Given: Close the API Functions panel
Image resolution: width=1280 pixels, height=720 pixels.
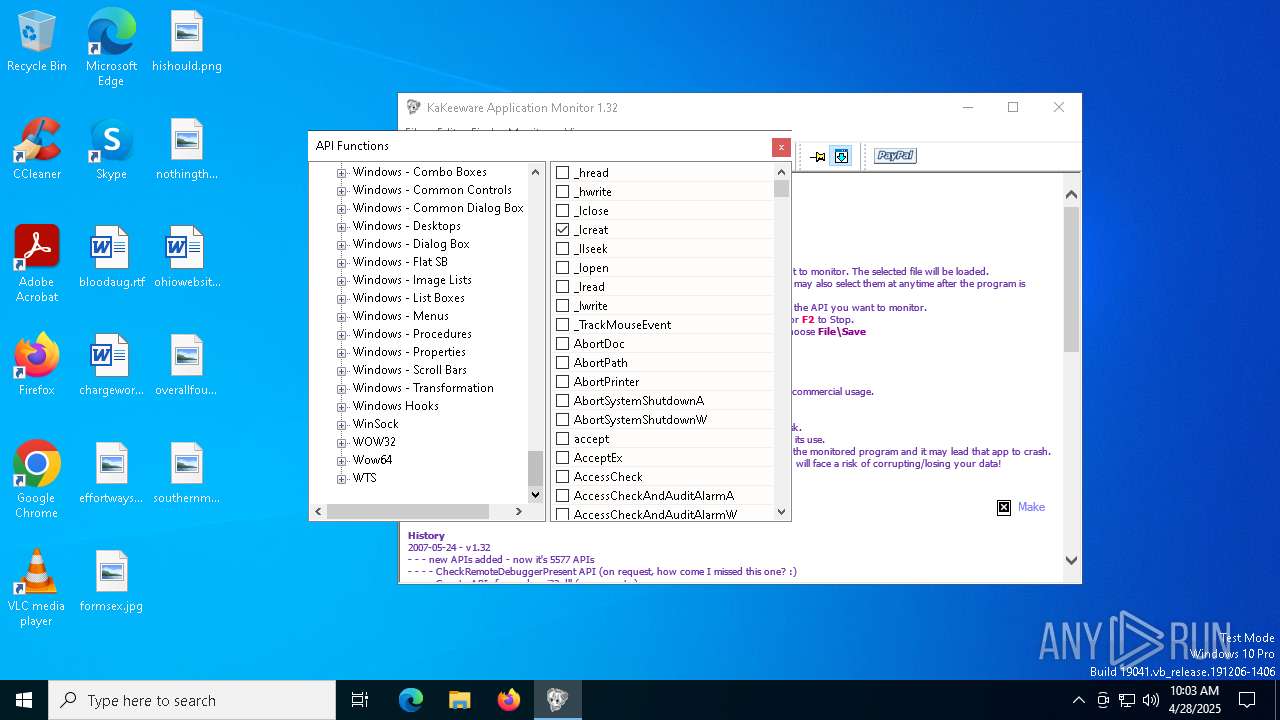Looking at the screenshot, I should pos(781,147).
